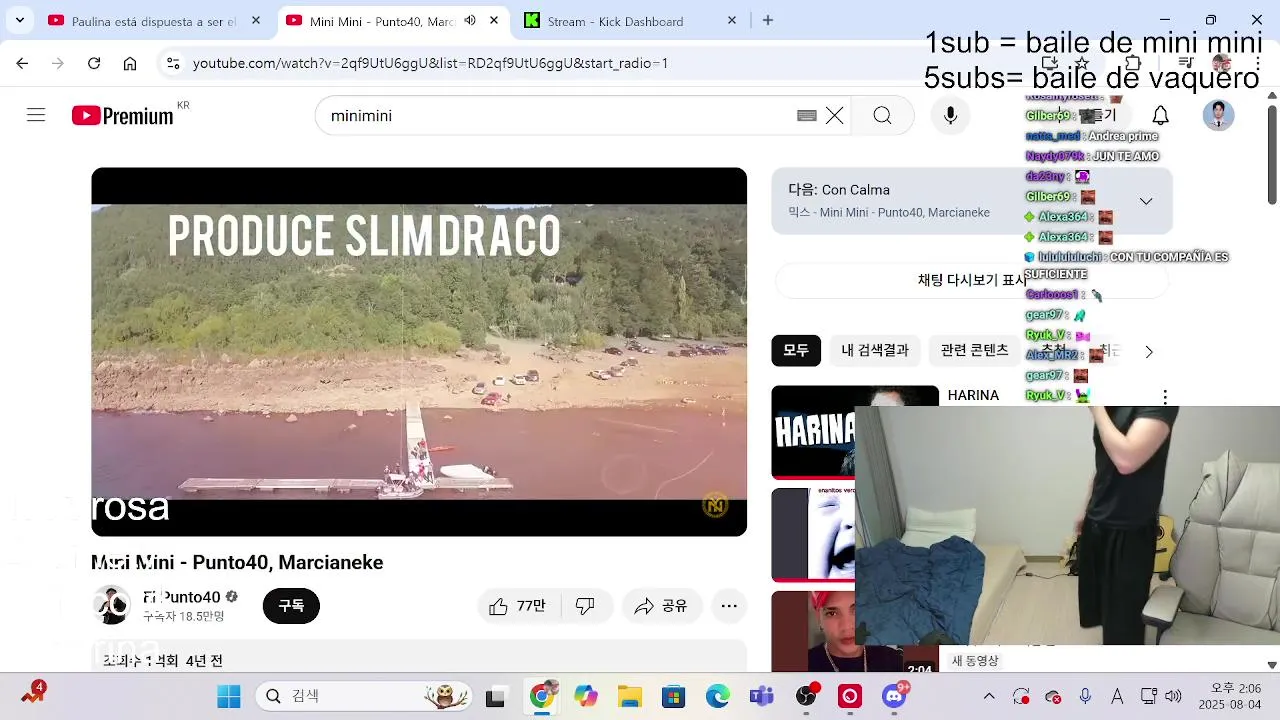Image resolution: width=1280 pixels, height=720 pixels.
Task: Close the Paulina está dispuesta tab
Action: pos(256,20)
